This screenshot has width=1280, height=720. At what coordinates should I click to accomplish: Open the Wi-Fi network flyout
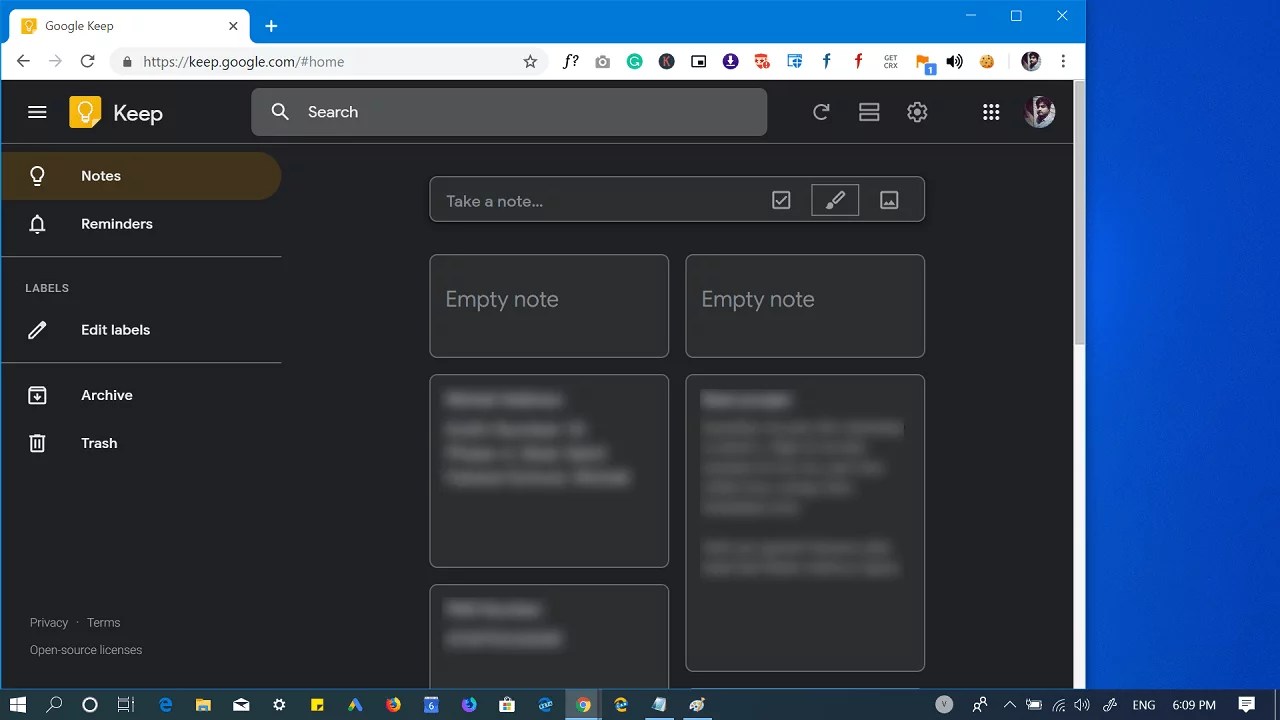1059,704
